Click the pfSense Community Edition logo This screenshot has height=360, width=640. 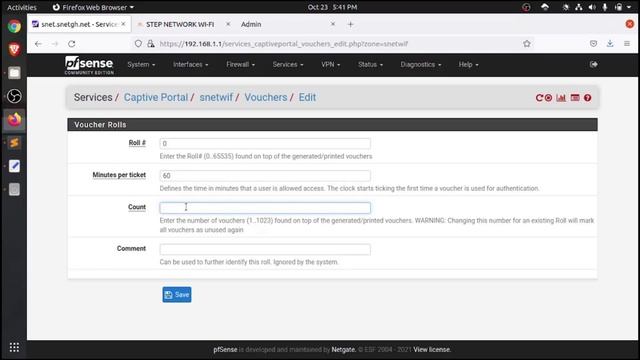point(89,65)
